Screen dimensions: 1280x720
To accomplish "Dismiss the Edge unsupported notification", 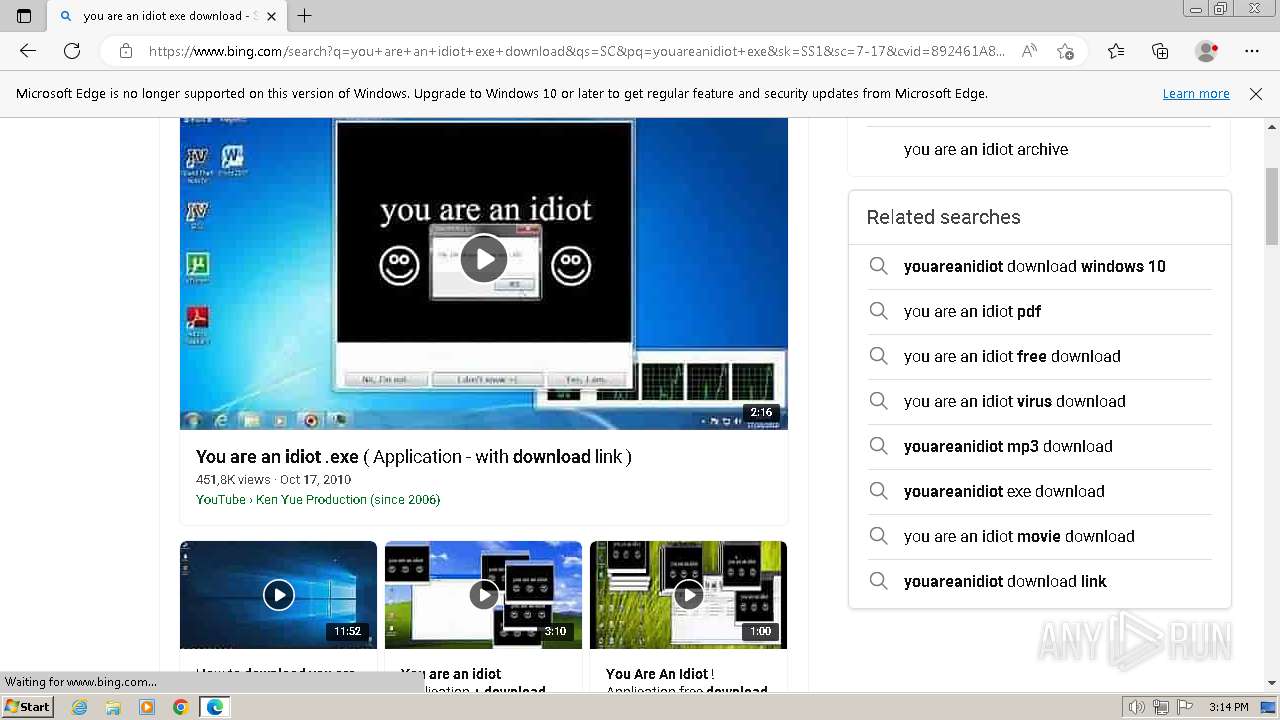I will pyautogui.click(x=1256, y=94).
